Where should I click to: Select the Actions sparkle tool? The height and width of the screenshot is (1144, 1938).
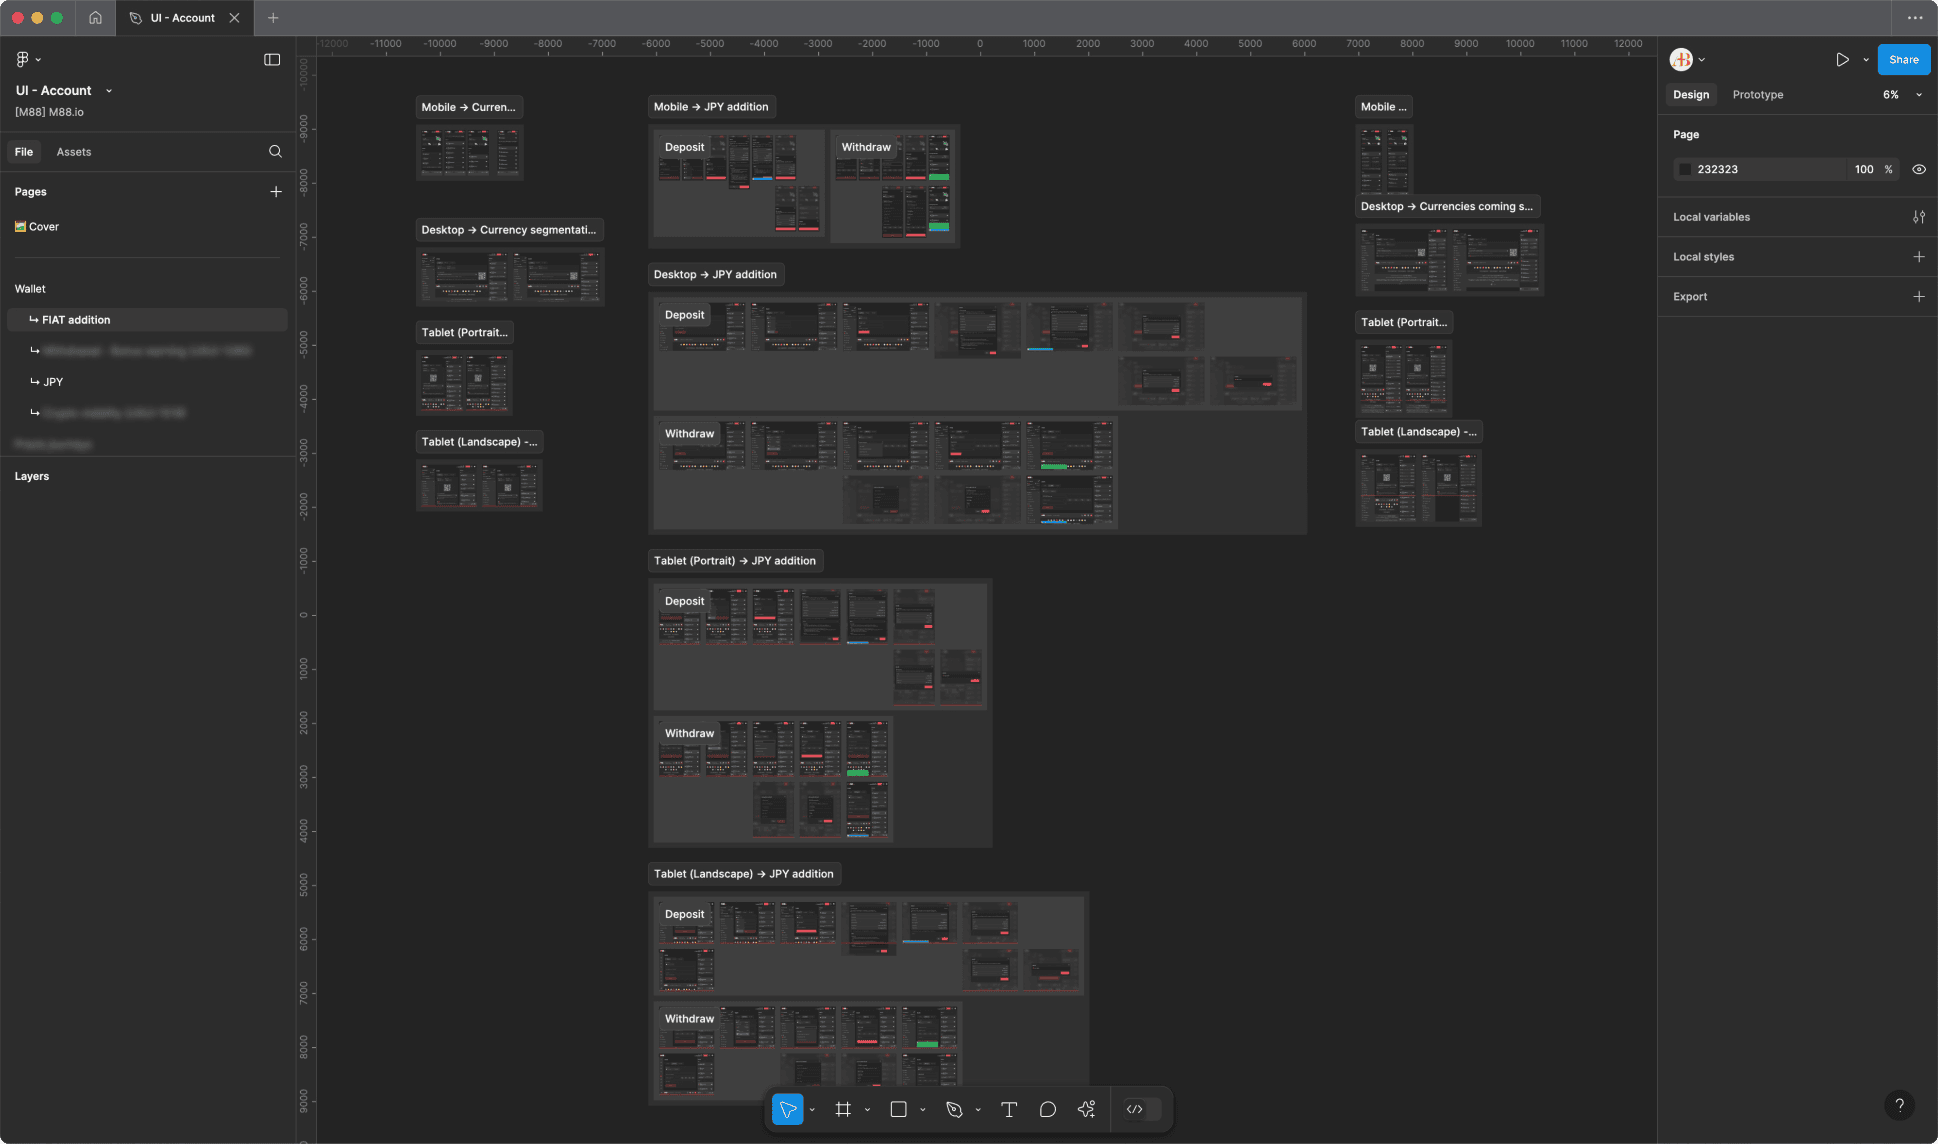click(1087, 1109)
